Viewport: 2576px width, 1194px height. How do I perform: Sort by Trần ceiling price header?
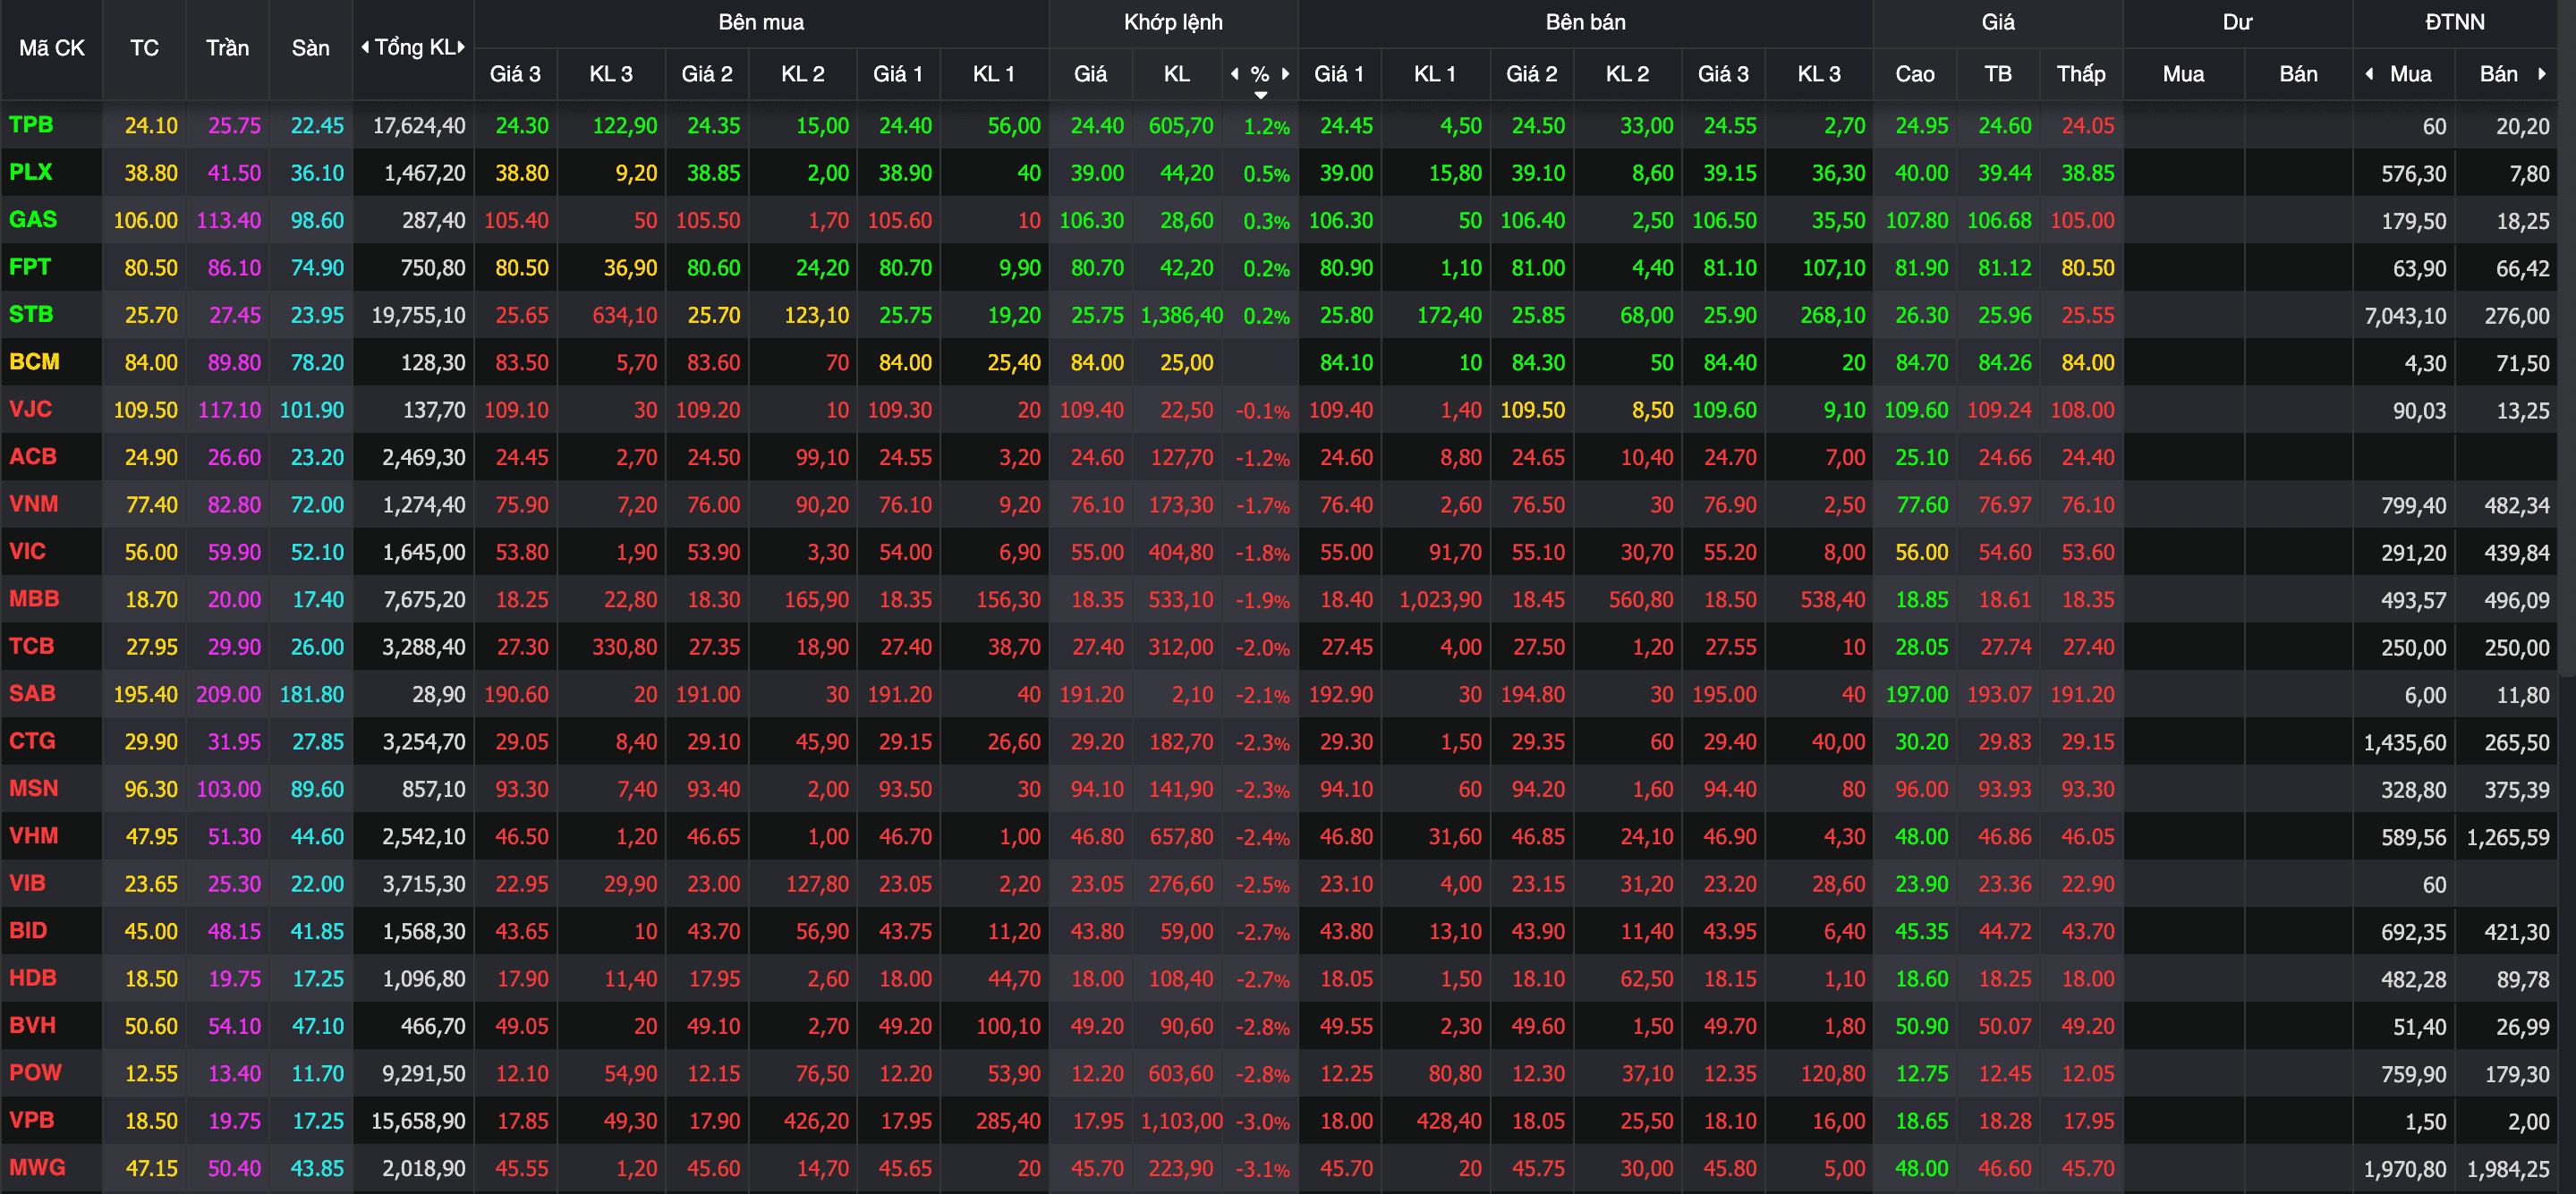tap(227, 47)
